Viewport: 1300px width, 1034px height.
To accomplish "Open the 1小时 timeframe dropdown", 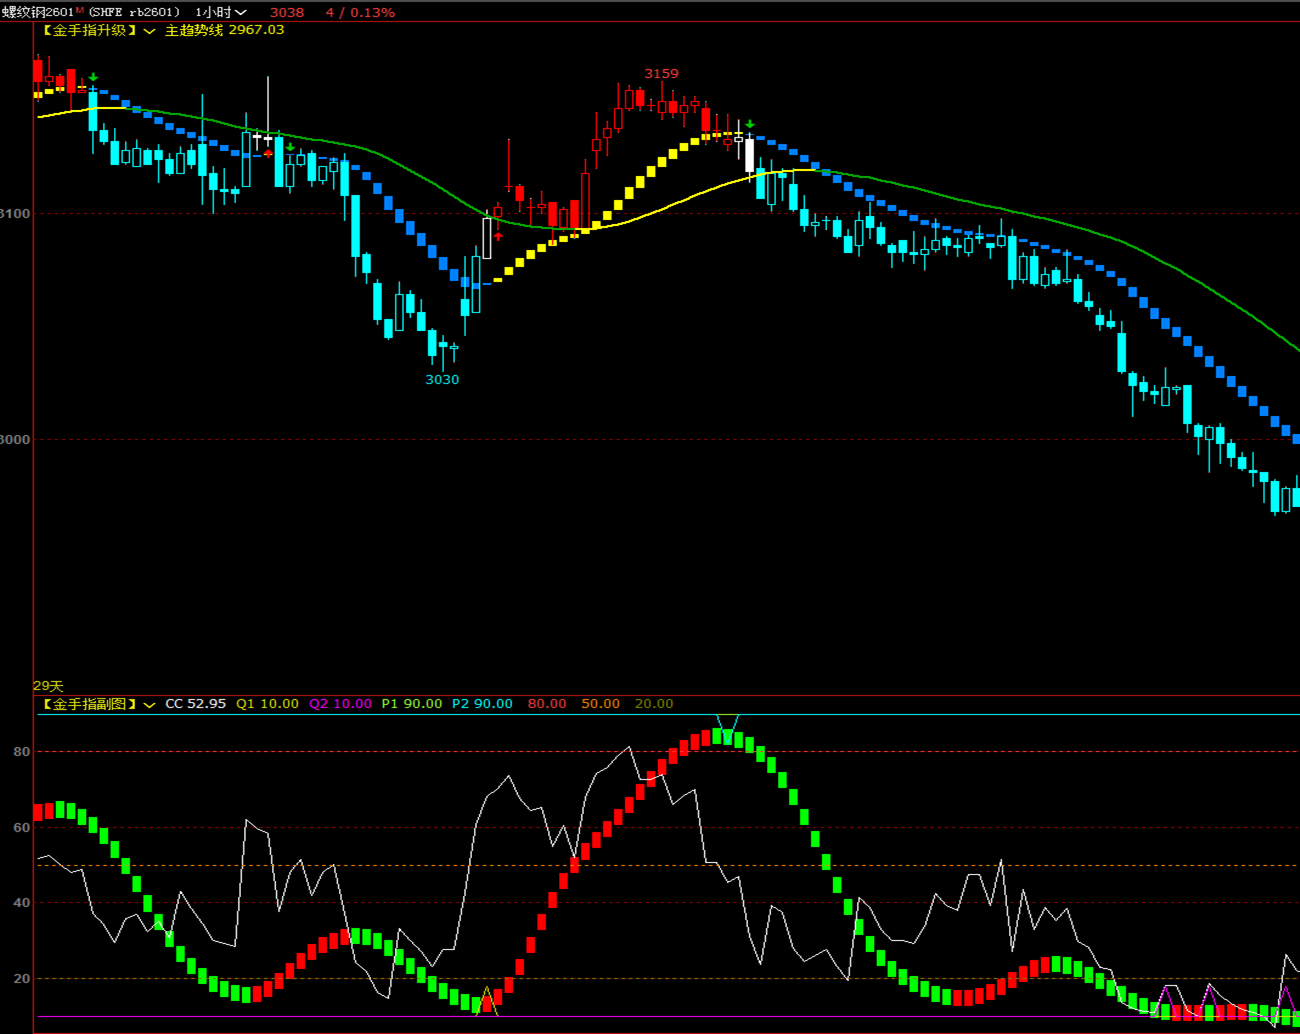I will pyautogui.click(x=240, y=12).
